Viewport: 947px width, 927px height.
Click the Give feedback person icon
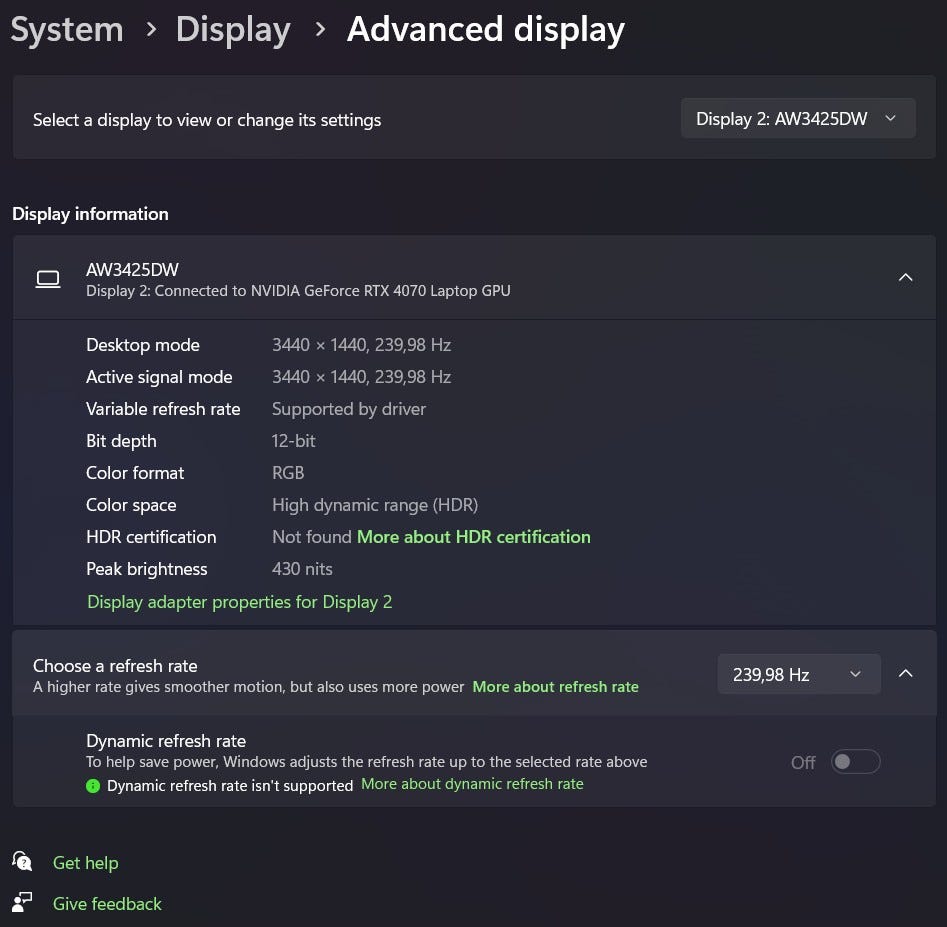click(x=22, y=902)
